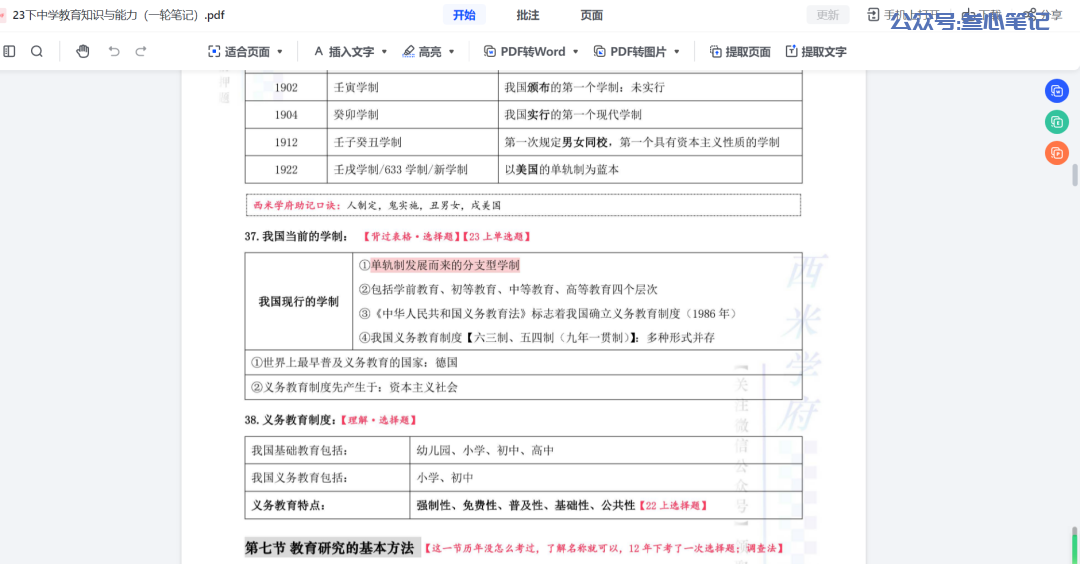Click the heading 37. 我国当前的学制
This screenshot has height=564, width=1080.
pyautogui.click(x=296, y=236)
